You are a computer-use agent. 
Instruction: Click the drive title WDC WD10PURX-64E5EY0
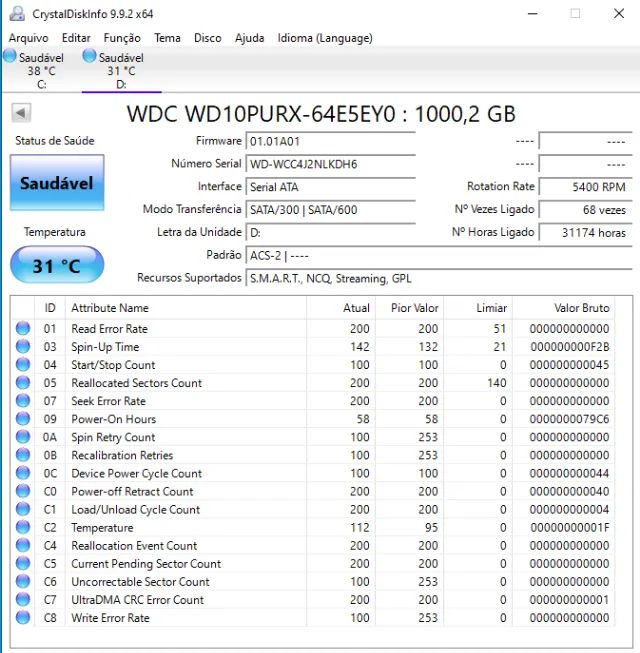pyautogui.click(x=321, y=114)
